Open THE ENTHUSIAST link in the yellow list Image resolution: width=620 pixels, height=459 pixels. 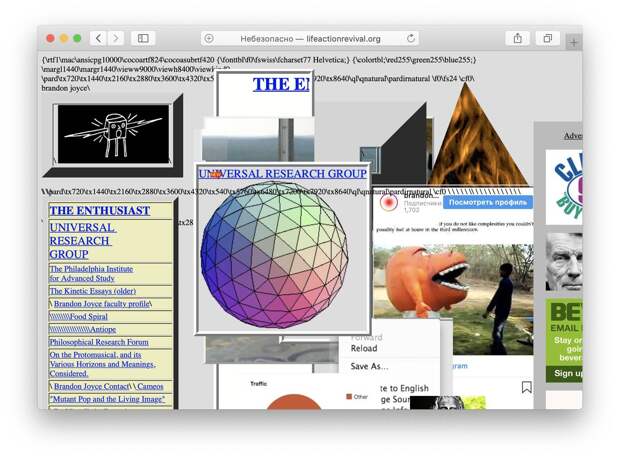point(100,211)
